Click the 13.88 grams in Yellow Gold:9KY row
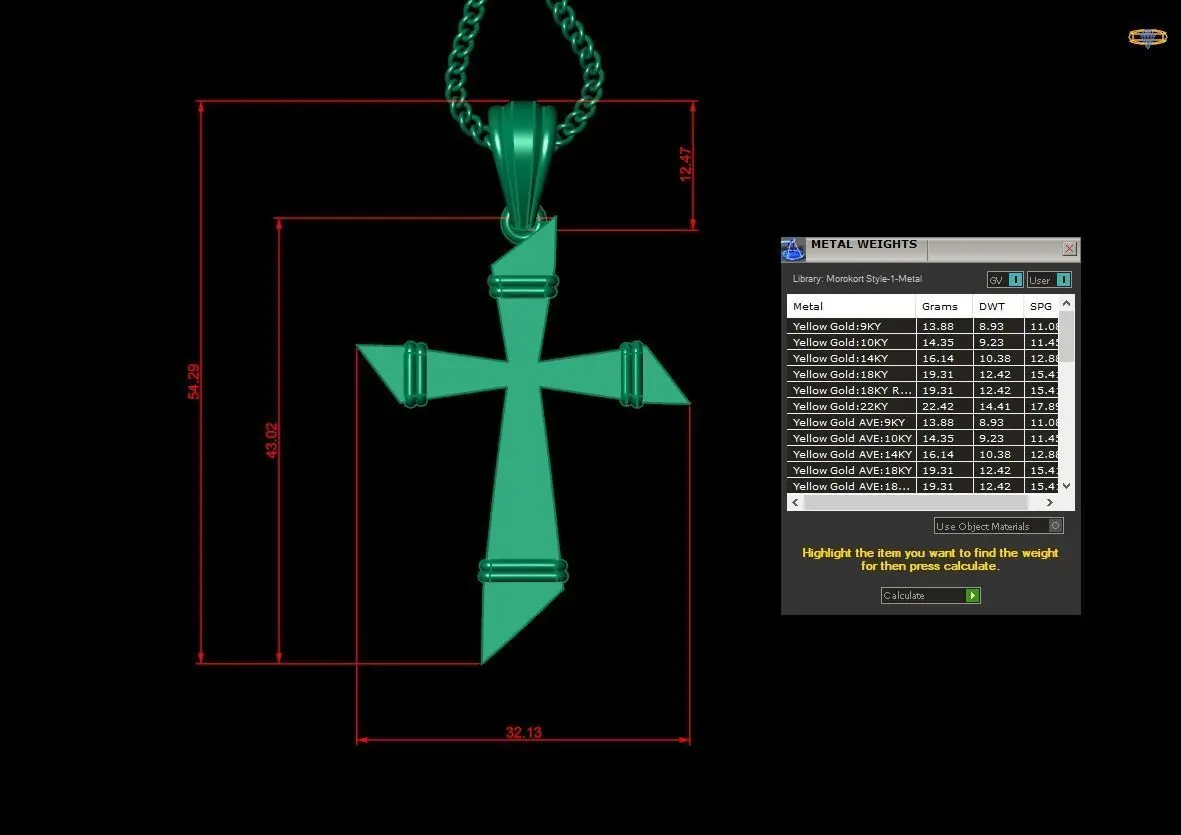Screen dimensions: 1181x835 (938, 326)
